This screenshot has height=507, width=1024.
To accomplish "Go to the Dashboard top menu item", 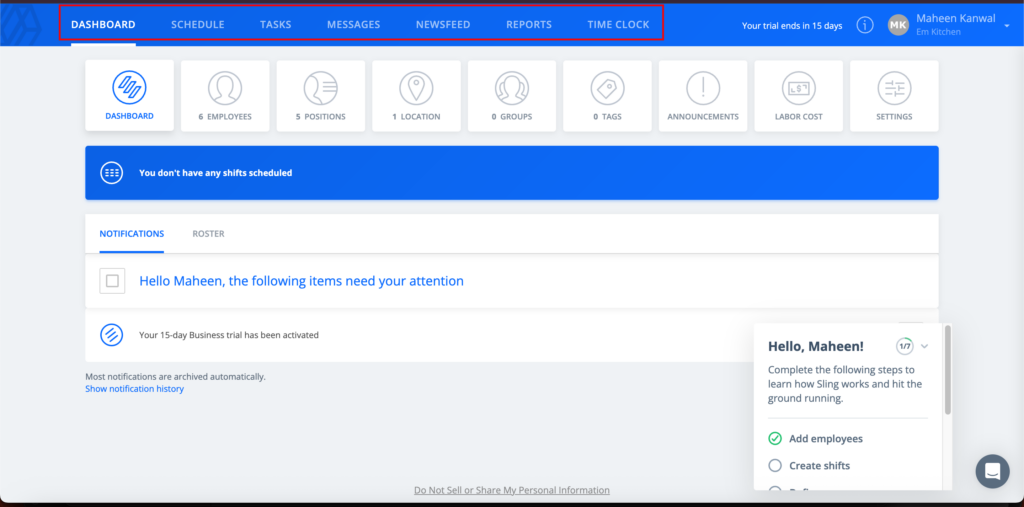I will pos(103,25).
